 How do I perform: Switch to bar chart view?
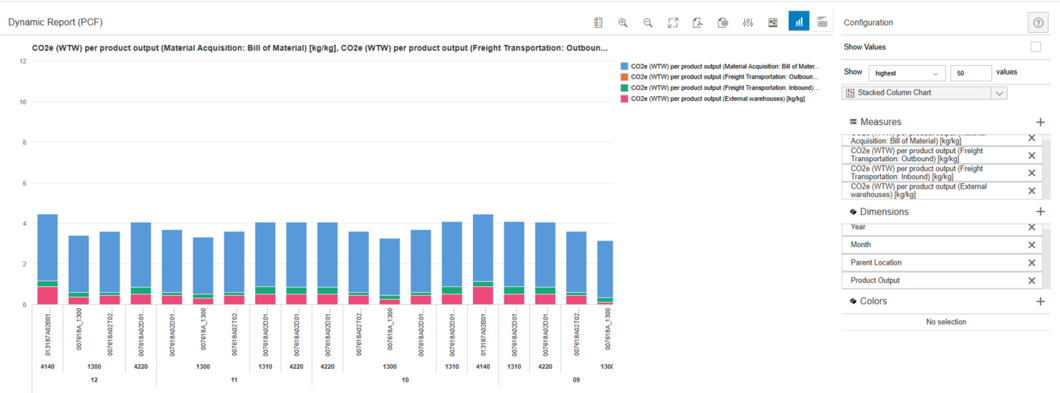point(798,22)
